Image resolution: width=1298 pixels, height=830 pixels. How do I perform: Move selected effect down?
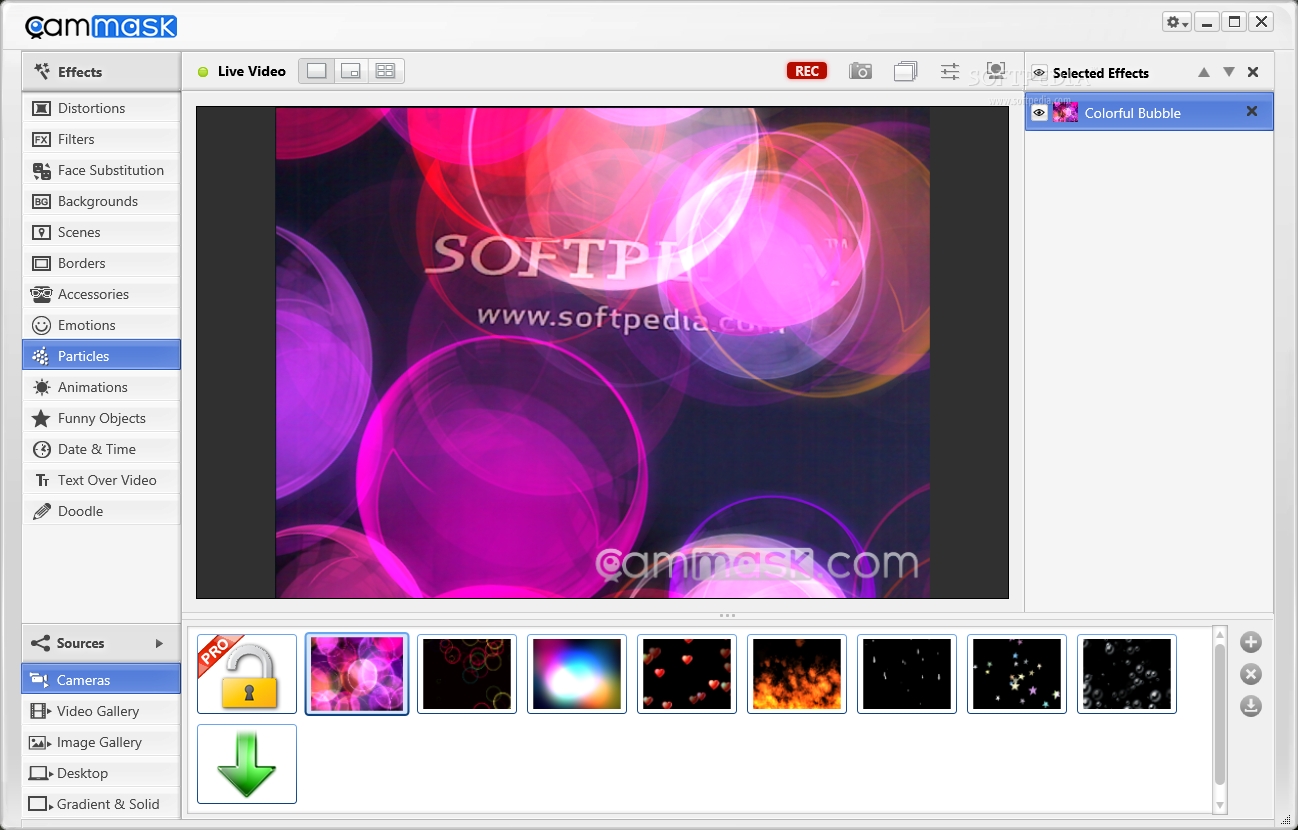[x=1229, y=72]
